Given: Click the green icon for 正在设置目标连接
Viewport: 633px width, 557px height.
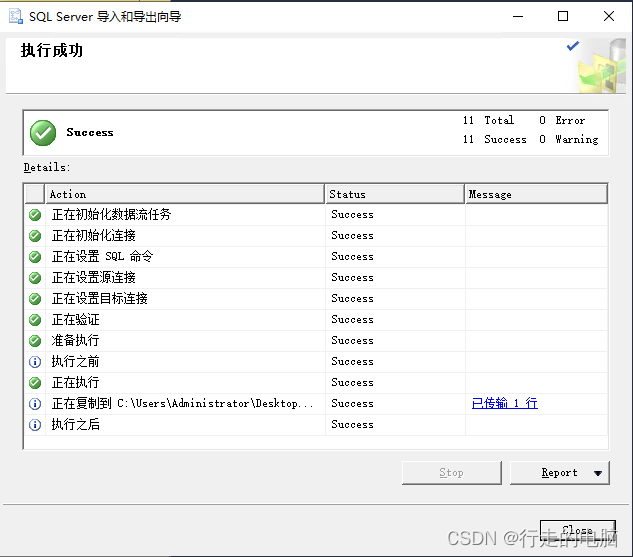Looking at the screenshot, I should pyautogui.click(x=35, y=299).
